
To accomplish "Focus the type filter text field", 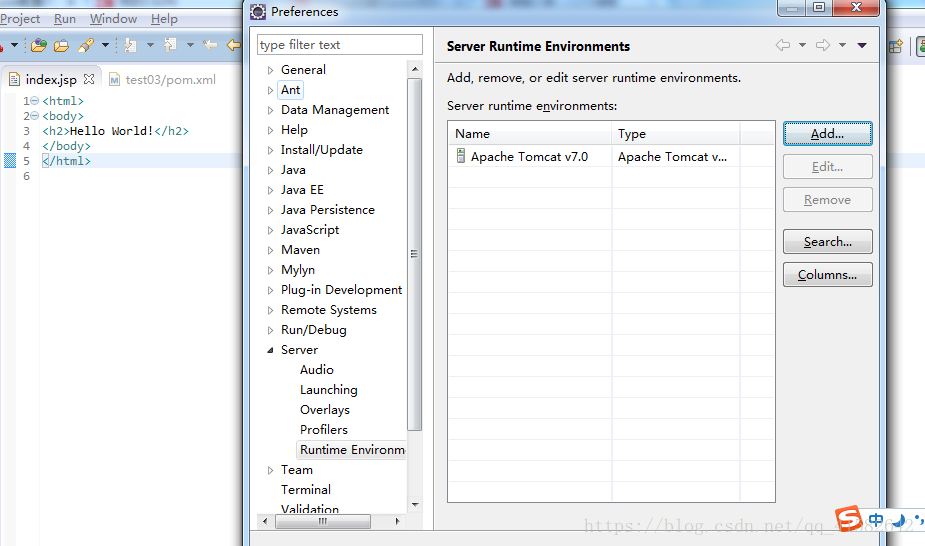I will pyautogui.click(x=340, y=45).
